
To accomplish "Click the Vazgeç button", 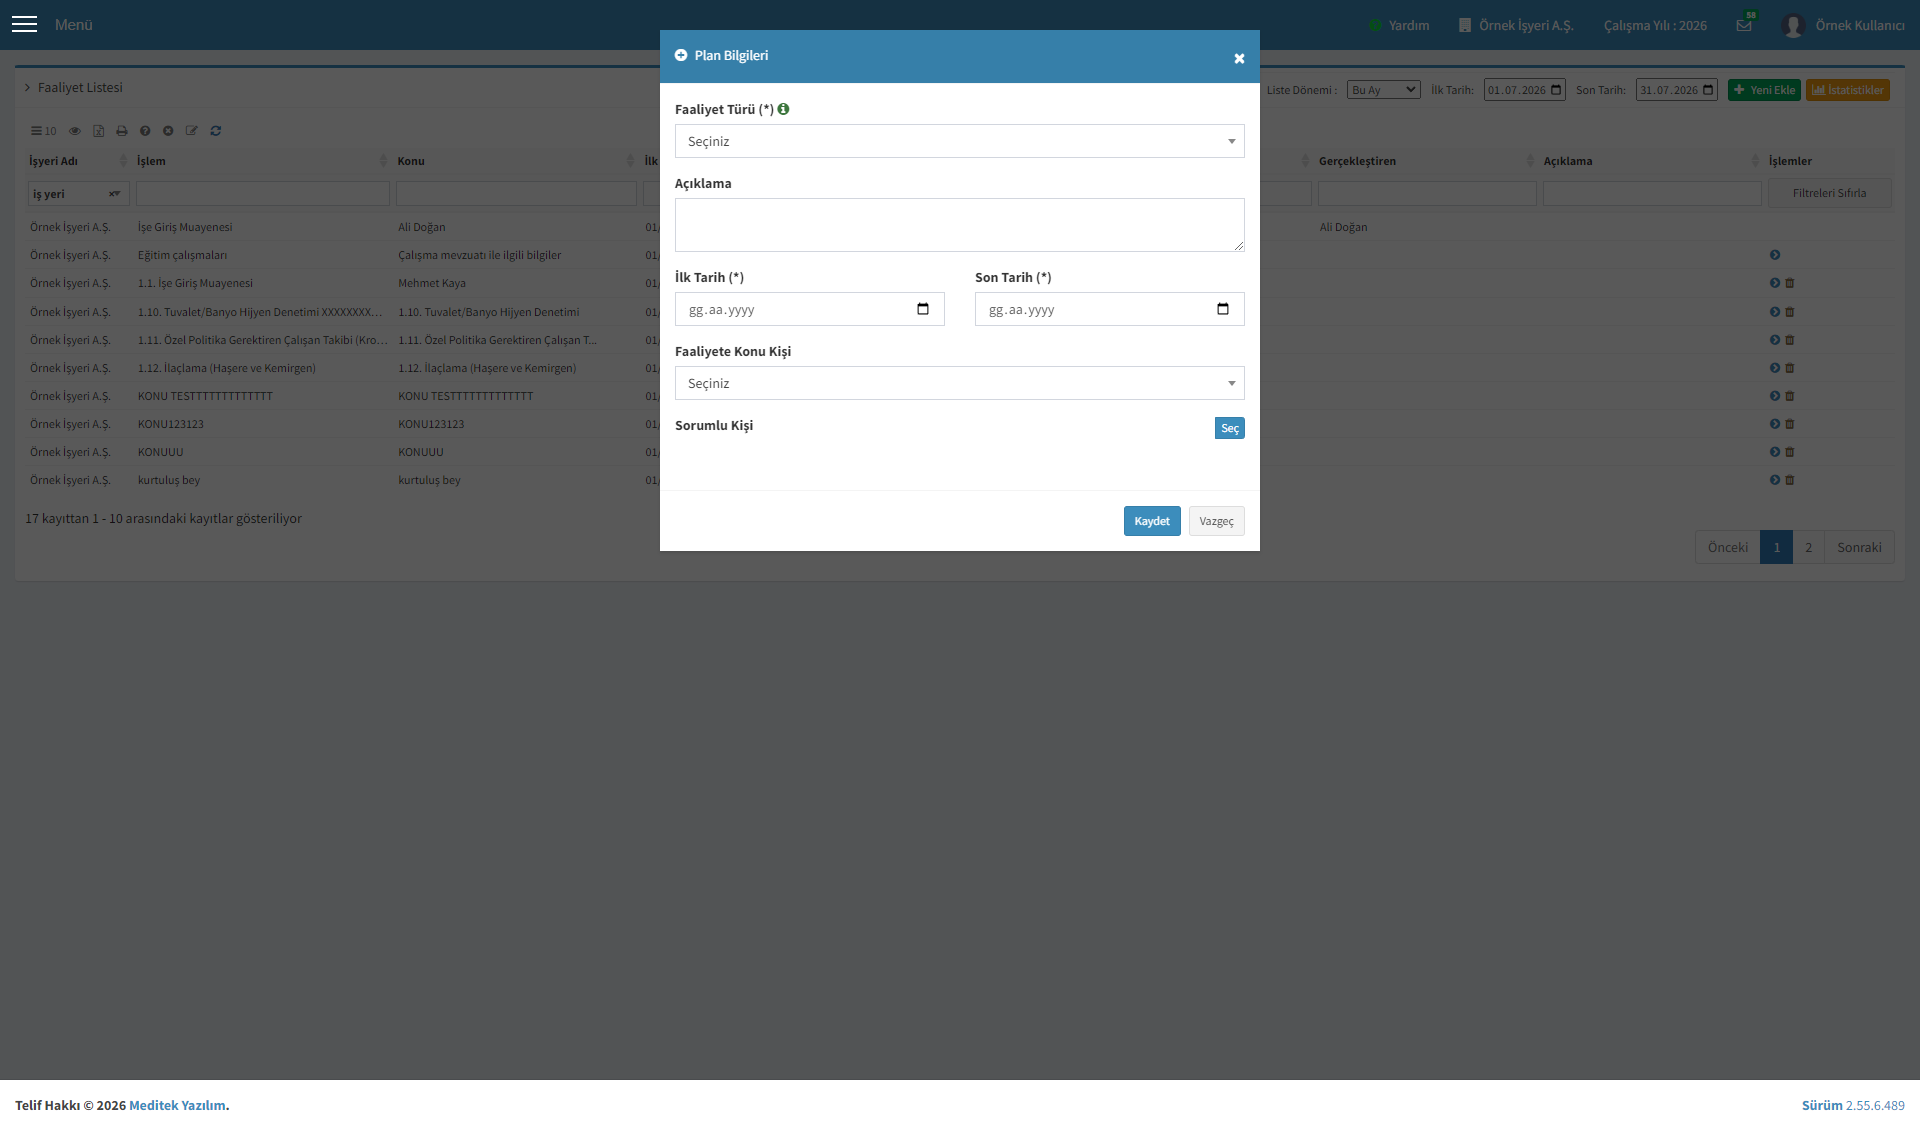I will 1216,521.
